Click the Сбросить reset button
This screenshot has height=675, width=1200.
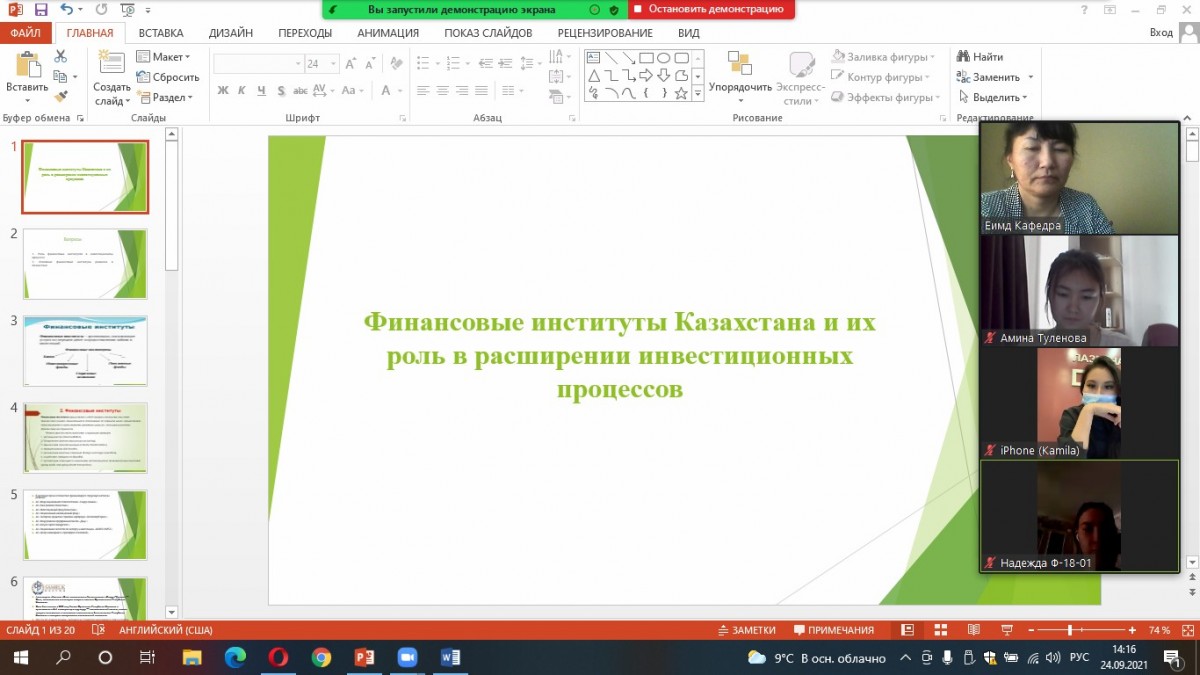coord(168,77)
